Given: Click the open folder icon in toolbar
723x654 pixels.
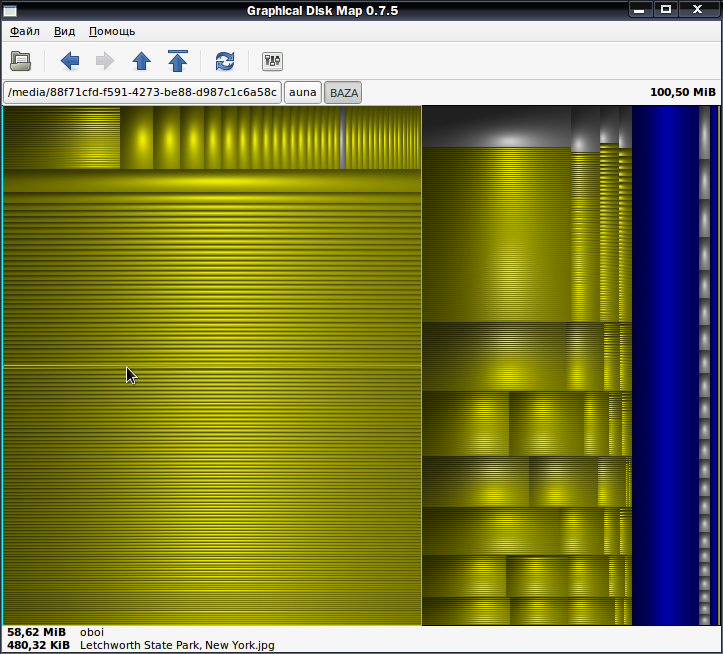Looking at the screenshot, I should click(21, 61).
